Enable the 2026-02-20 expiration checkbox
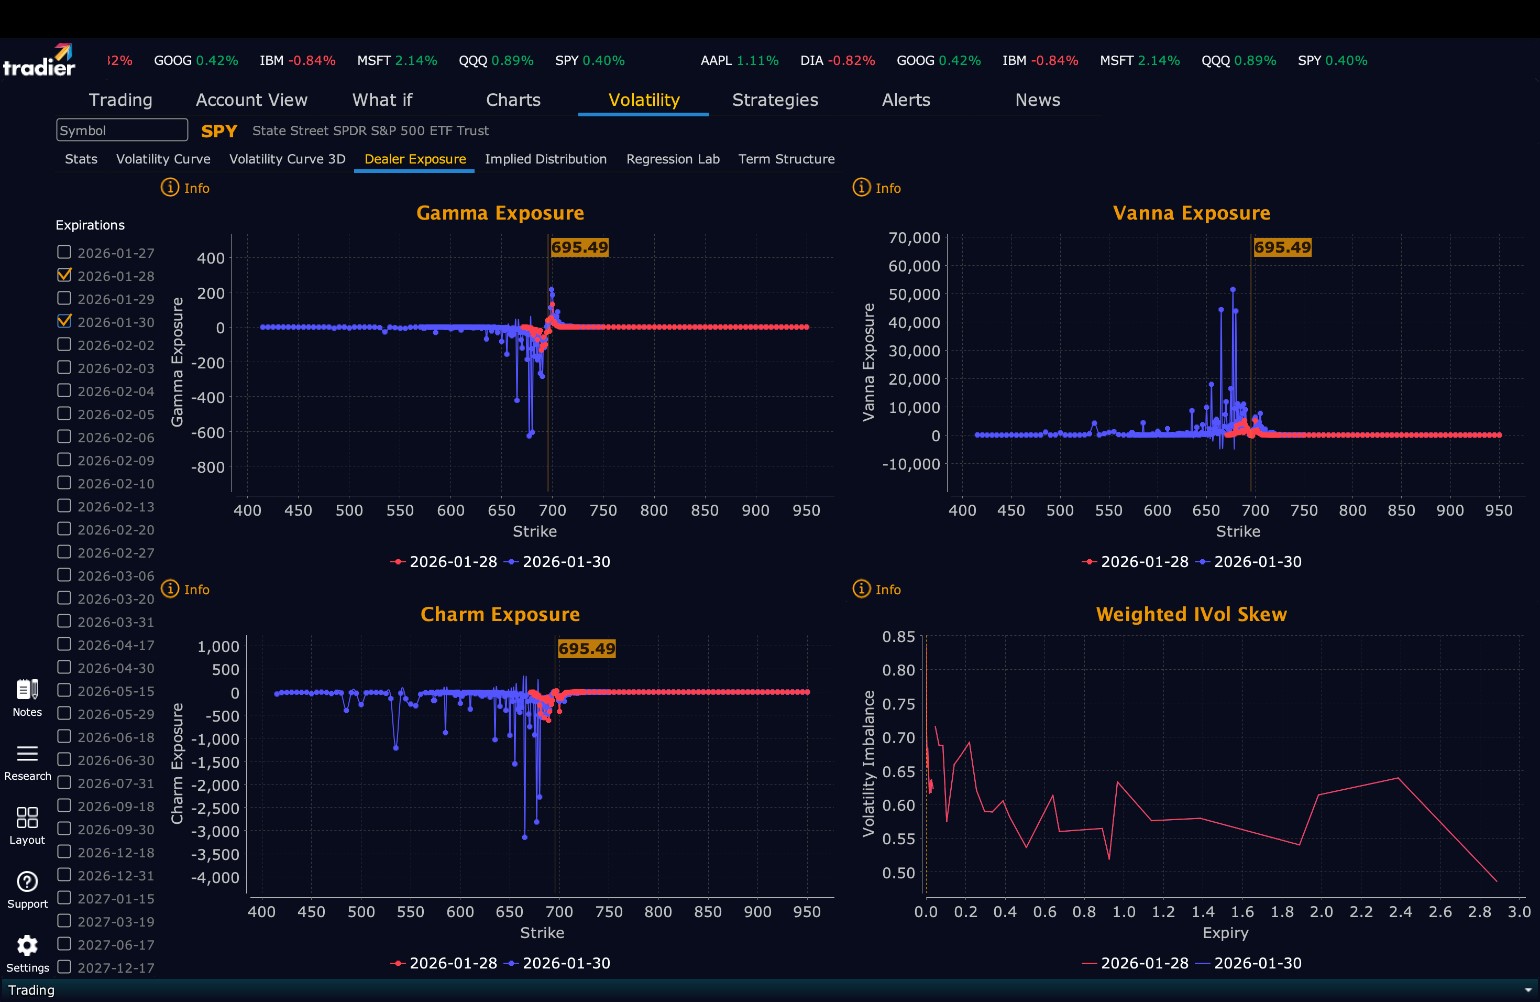 [x=64, y=529]
